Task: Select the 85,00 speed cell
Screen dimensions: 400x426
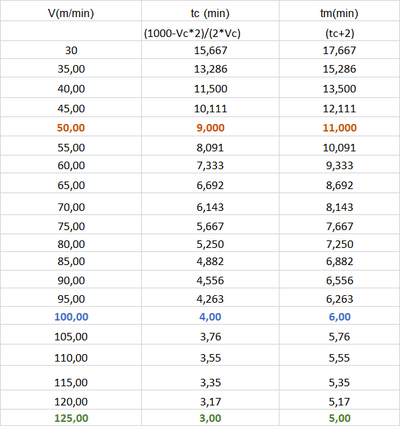Action: pos(71,260)
